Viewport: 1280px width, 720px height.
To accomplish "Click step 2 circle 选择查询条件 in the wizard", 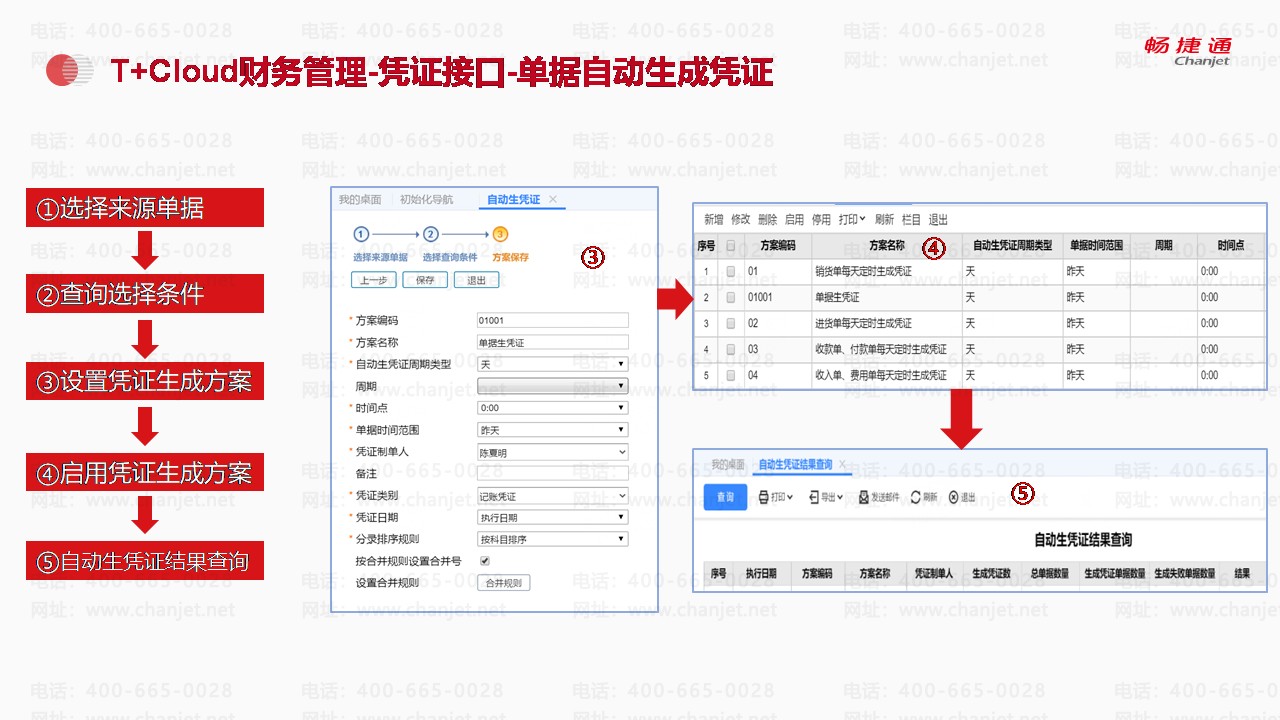I will tap(431, 234).
